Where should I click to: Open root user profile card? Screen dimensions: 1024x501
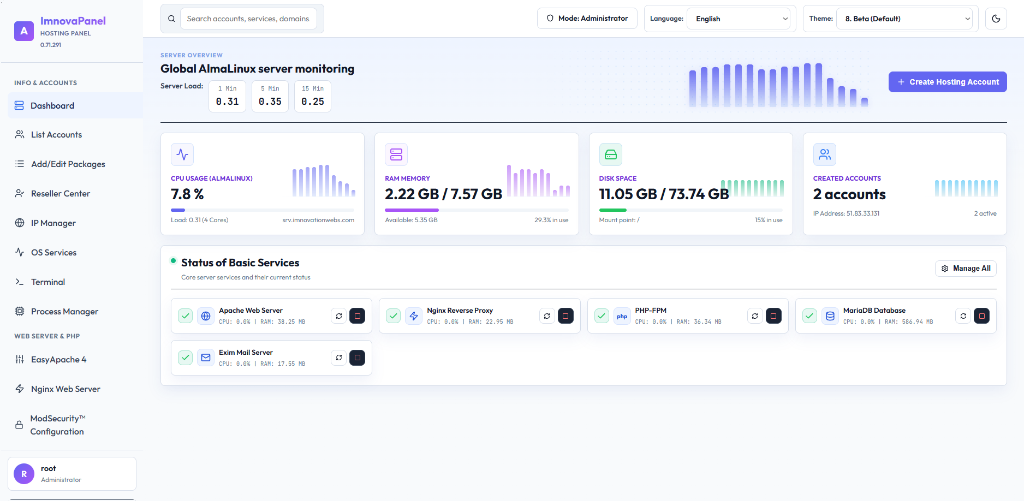[71, 474]
